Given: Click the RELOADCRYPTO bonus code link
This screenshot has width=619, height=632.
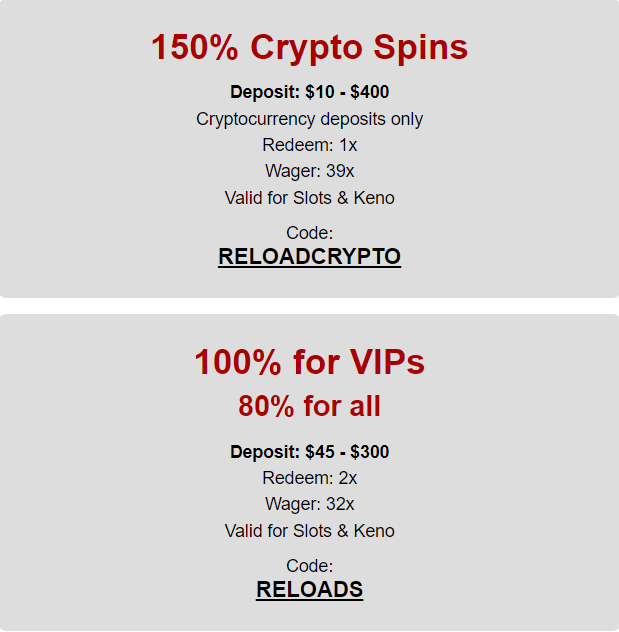Looking at the screenshot, I should (310, 256).
